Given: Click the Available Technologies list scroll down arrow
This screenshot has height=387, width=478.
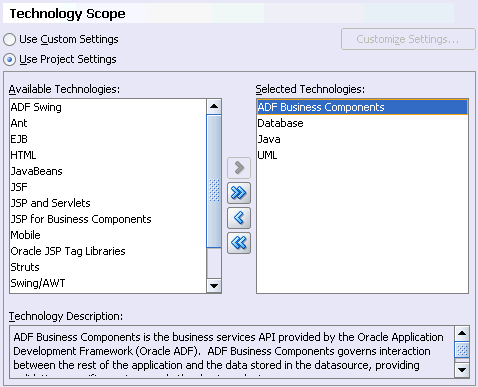Looking at the screenshot, I should click(214, 286).
